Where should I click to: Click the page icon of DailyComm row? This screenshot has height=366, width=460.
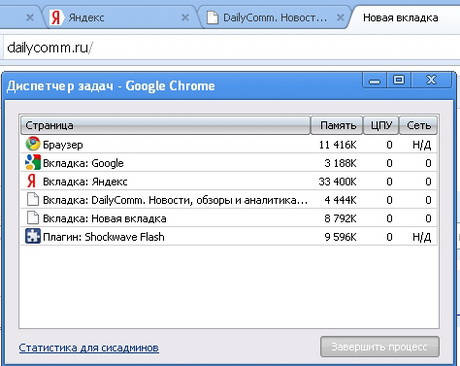[x=33, y=200]
